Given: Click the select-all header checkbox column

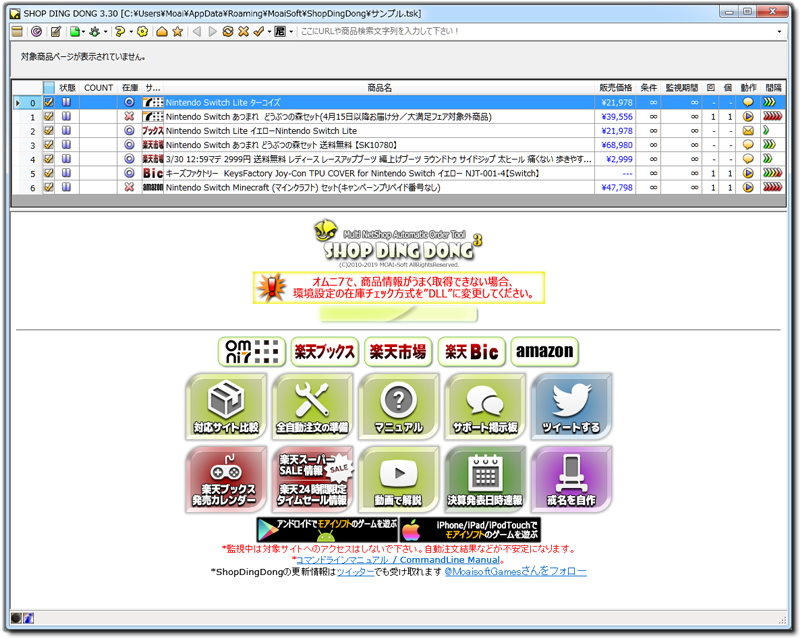Looking at the screenshot, I should 48,88.
